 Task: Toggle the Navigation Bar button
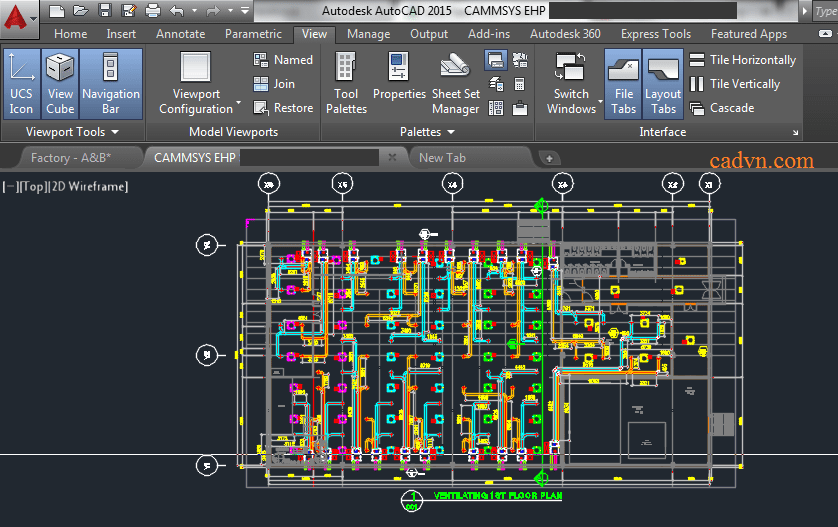pyautogui.click(x=110, y=84)
